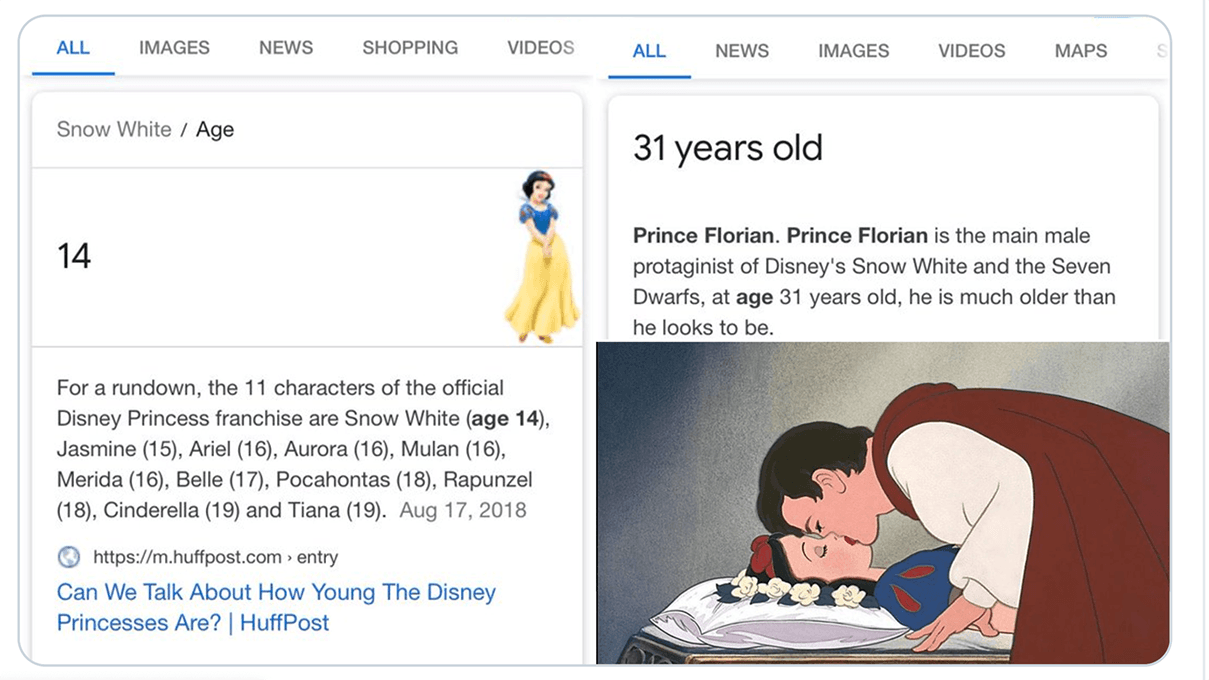Switch to NEWS tab on right results
Image resolution: width=1209 pixels, height=680 pixels.
click(741, 50)
